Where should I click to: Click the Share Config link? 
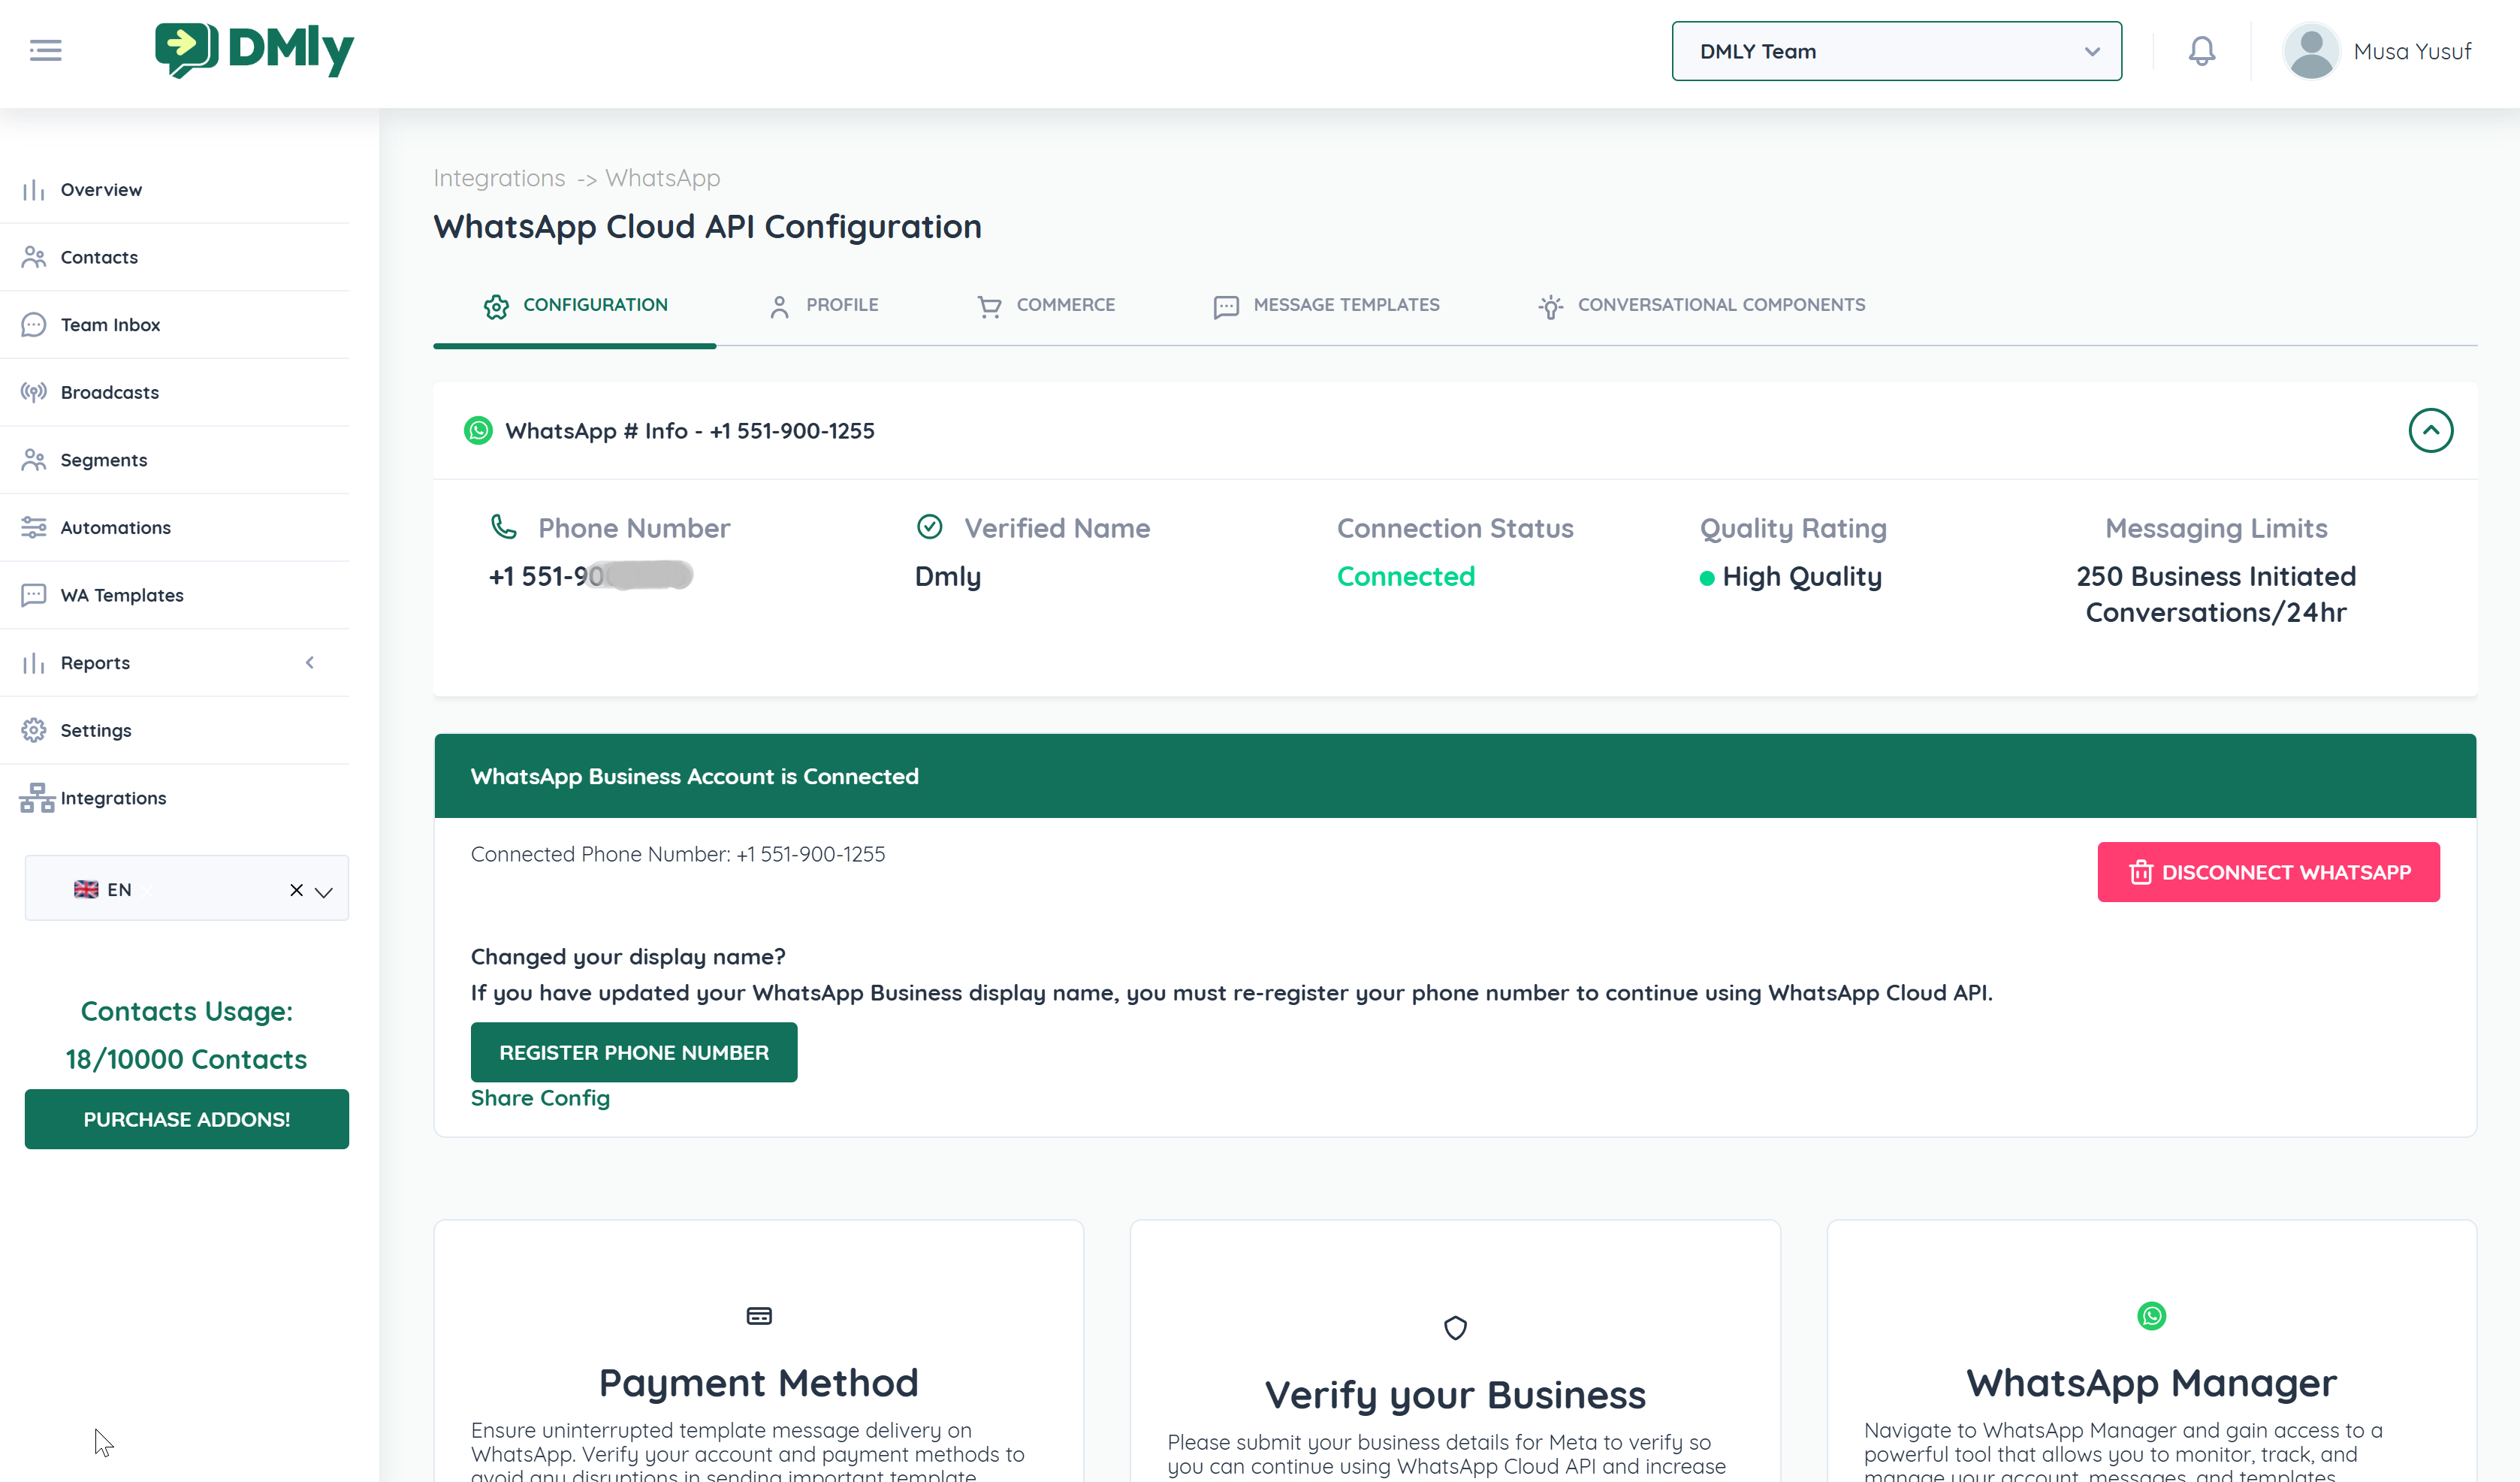(x=540, y=1098)
